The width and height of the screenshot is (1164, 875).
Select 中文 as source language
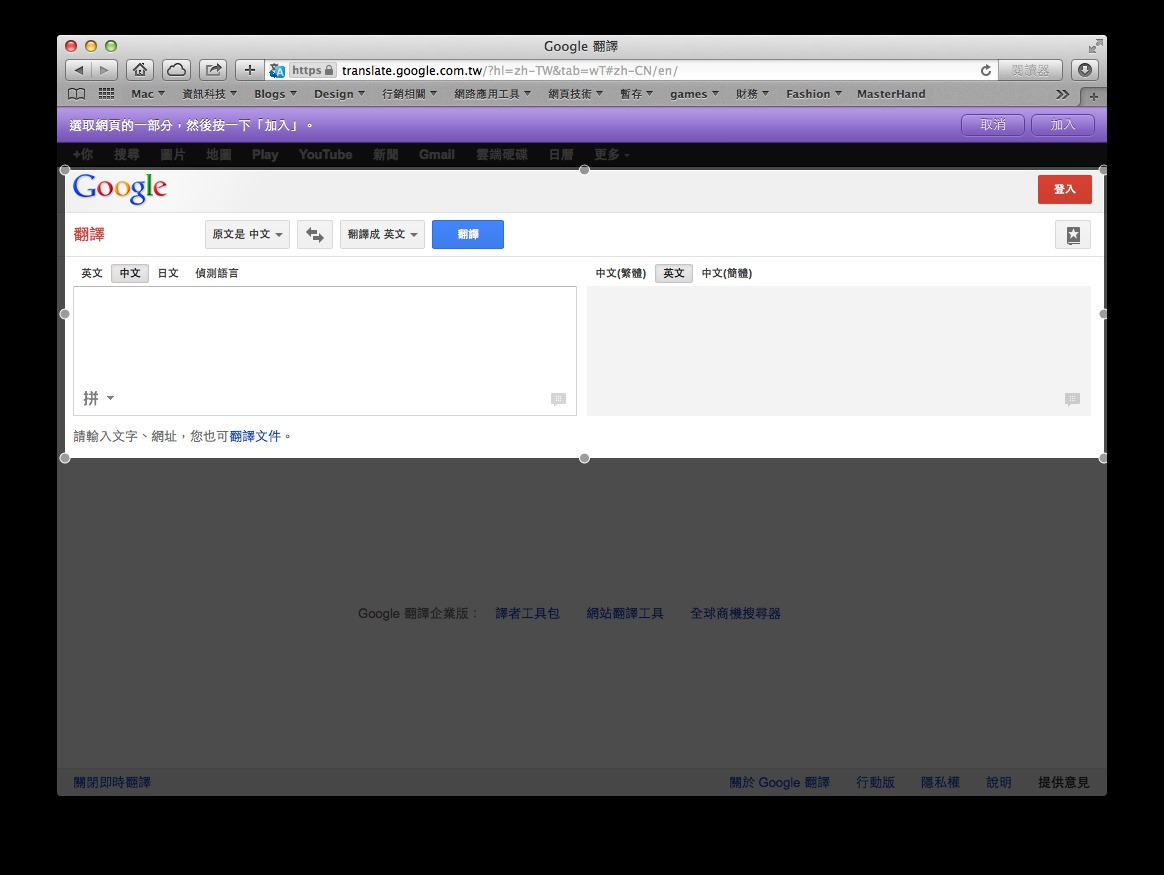(130, 273)
